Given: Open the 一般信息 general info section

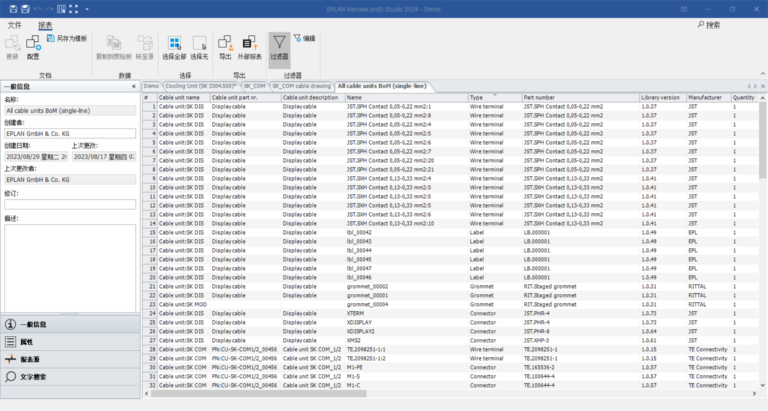Looking at the screenshot, I should [70, 324].
